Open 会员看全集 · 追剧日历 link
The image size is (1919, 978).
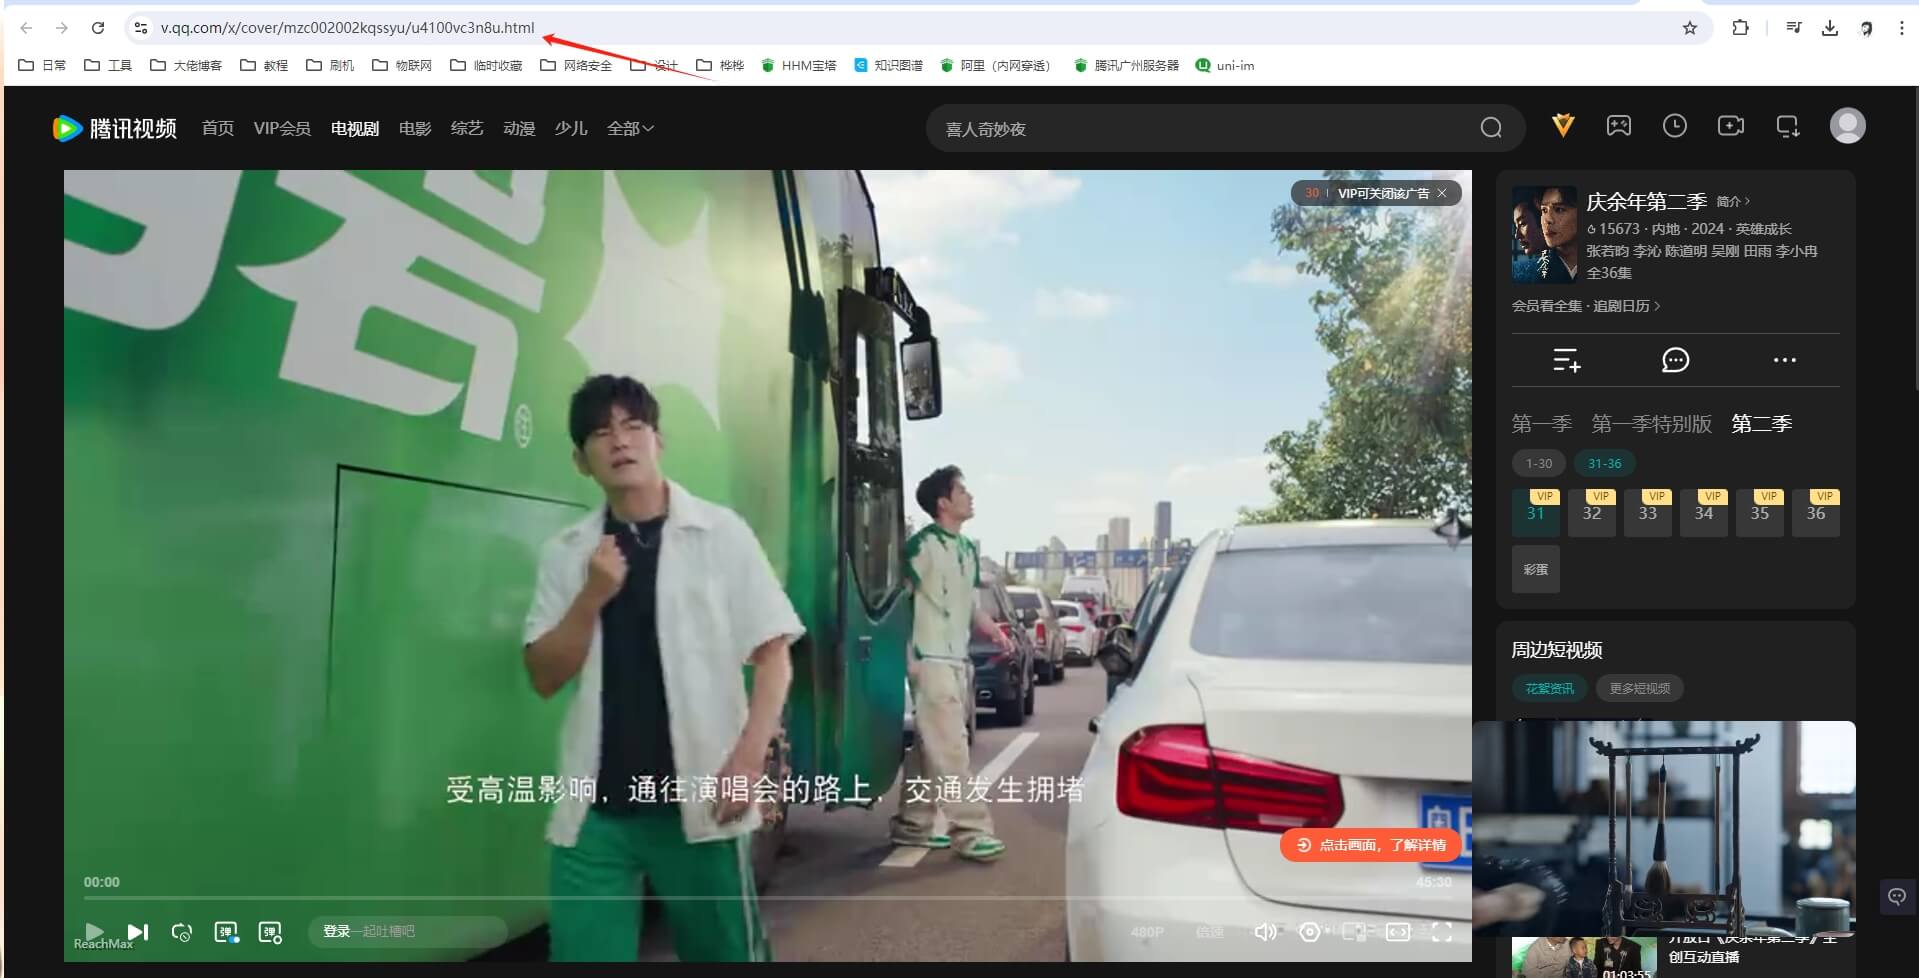pos(1586,306)
